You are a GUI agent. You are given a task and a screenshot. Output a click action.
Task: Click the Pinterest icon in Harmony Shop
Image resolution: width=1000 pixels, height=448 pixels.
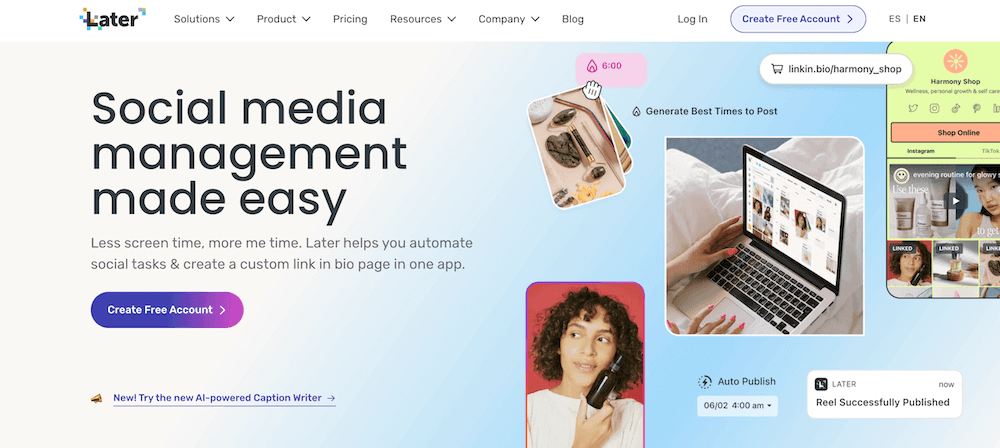[x=976, y=108]
